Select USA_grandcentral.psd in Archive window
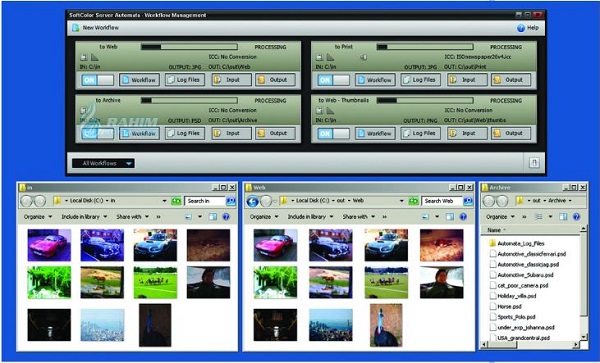This screenshot has width=600, height=363. tap(520, 338)
